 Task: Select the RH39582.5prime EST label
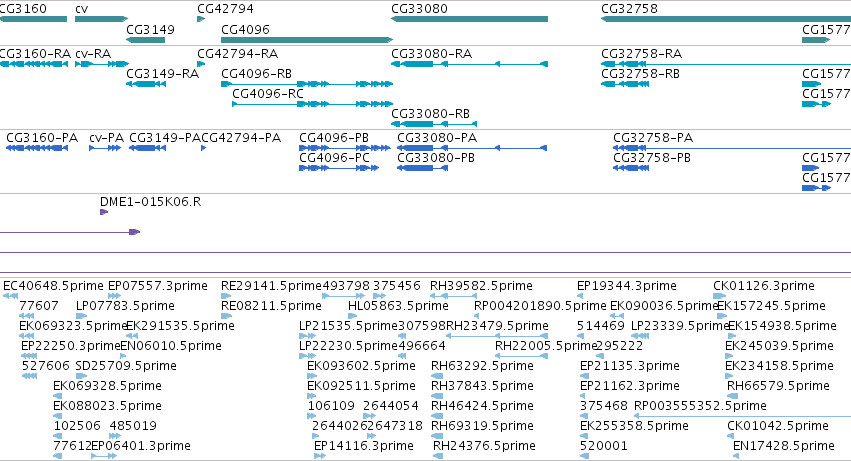(481, 286)
